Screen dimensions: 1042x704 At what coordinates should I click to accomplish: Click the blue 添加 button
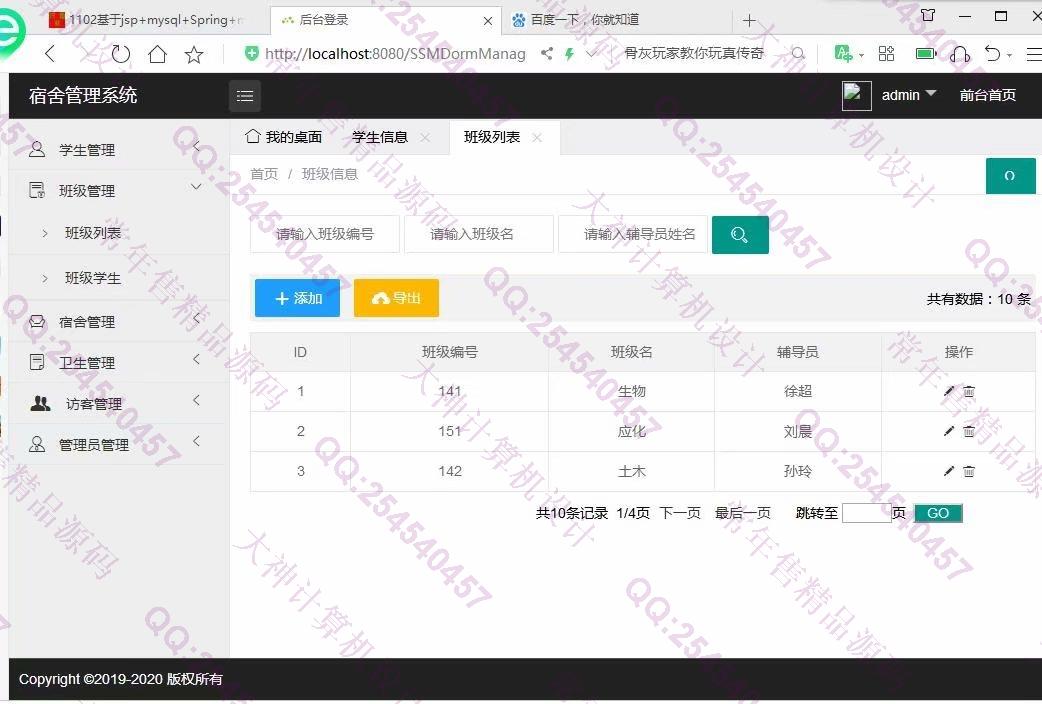coord(297,298)
